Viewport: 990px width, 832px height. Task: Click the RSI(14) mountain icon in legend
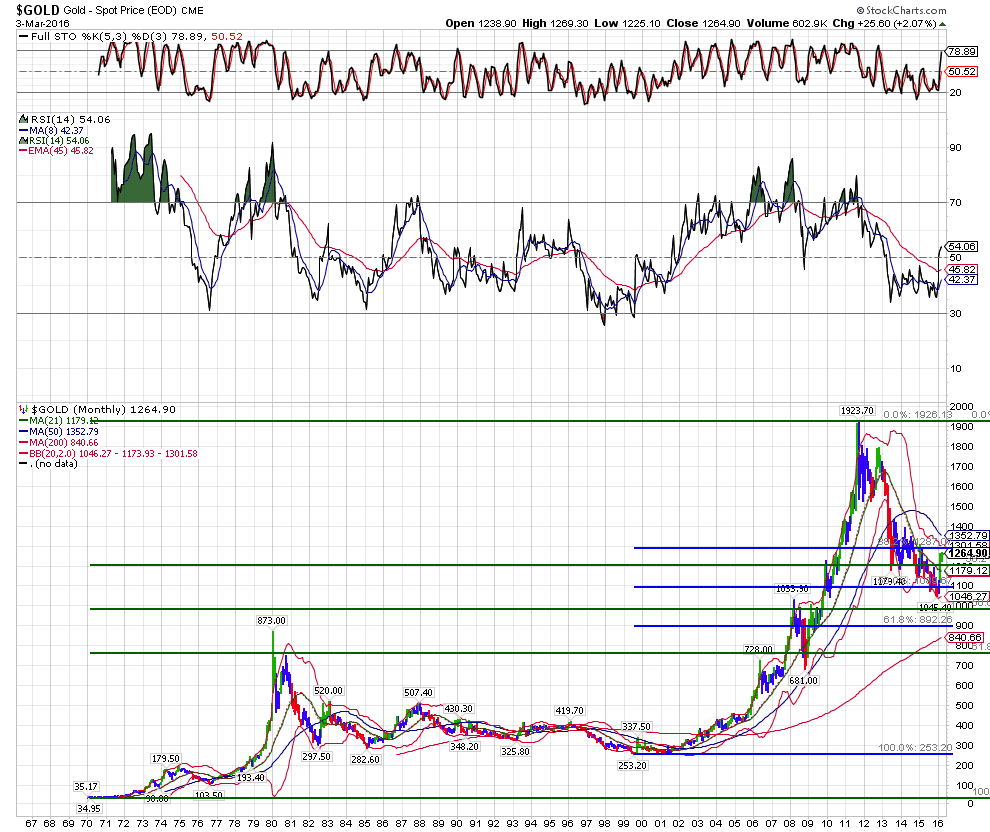(x=24, y=119)
